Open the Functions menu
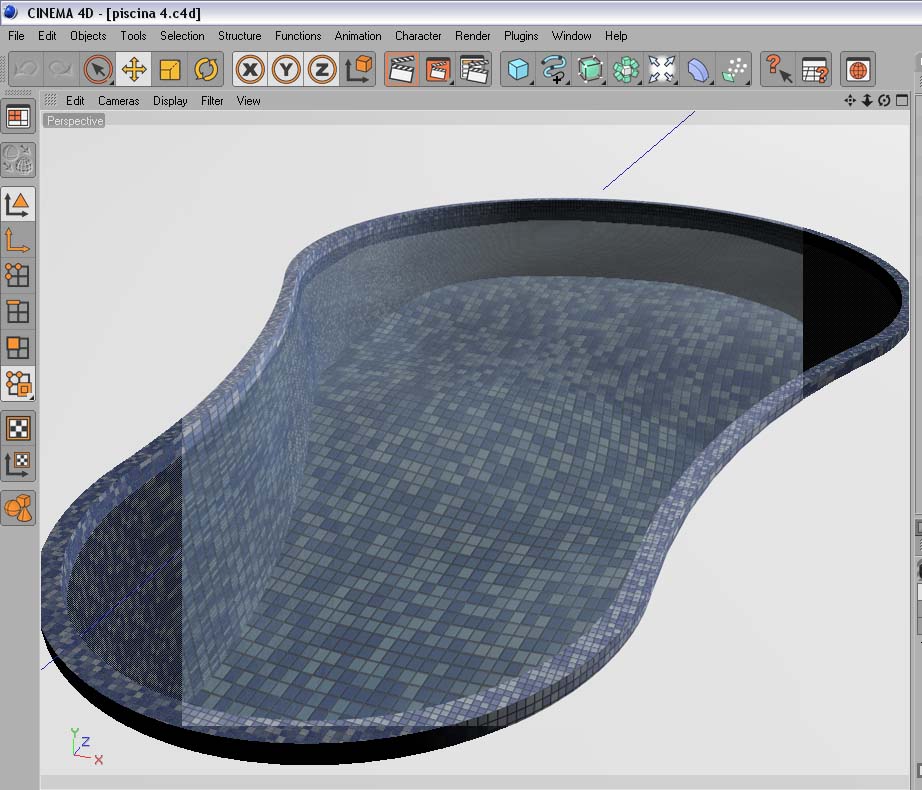This screenshot has width=922, height=790. coord(298,36)
